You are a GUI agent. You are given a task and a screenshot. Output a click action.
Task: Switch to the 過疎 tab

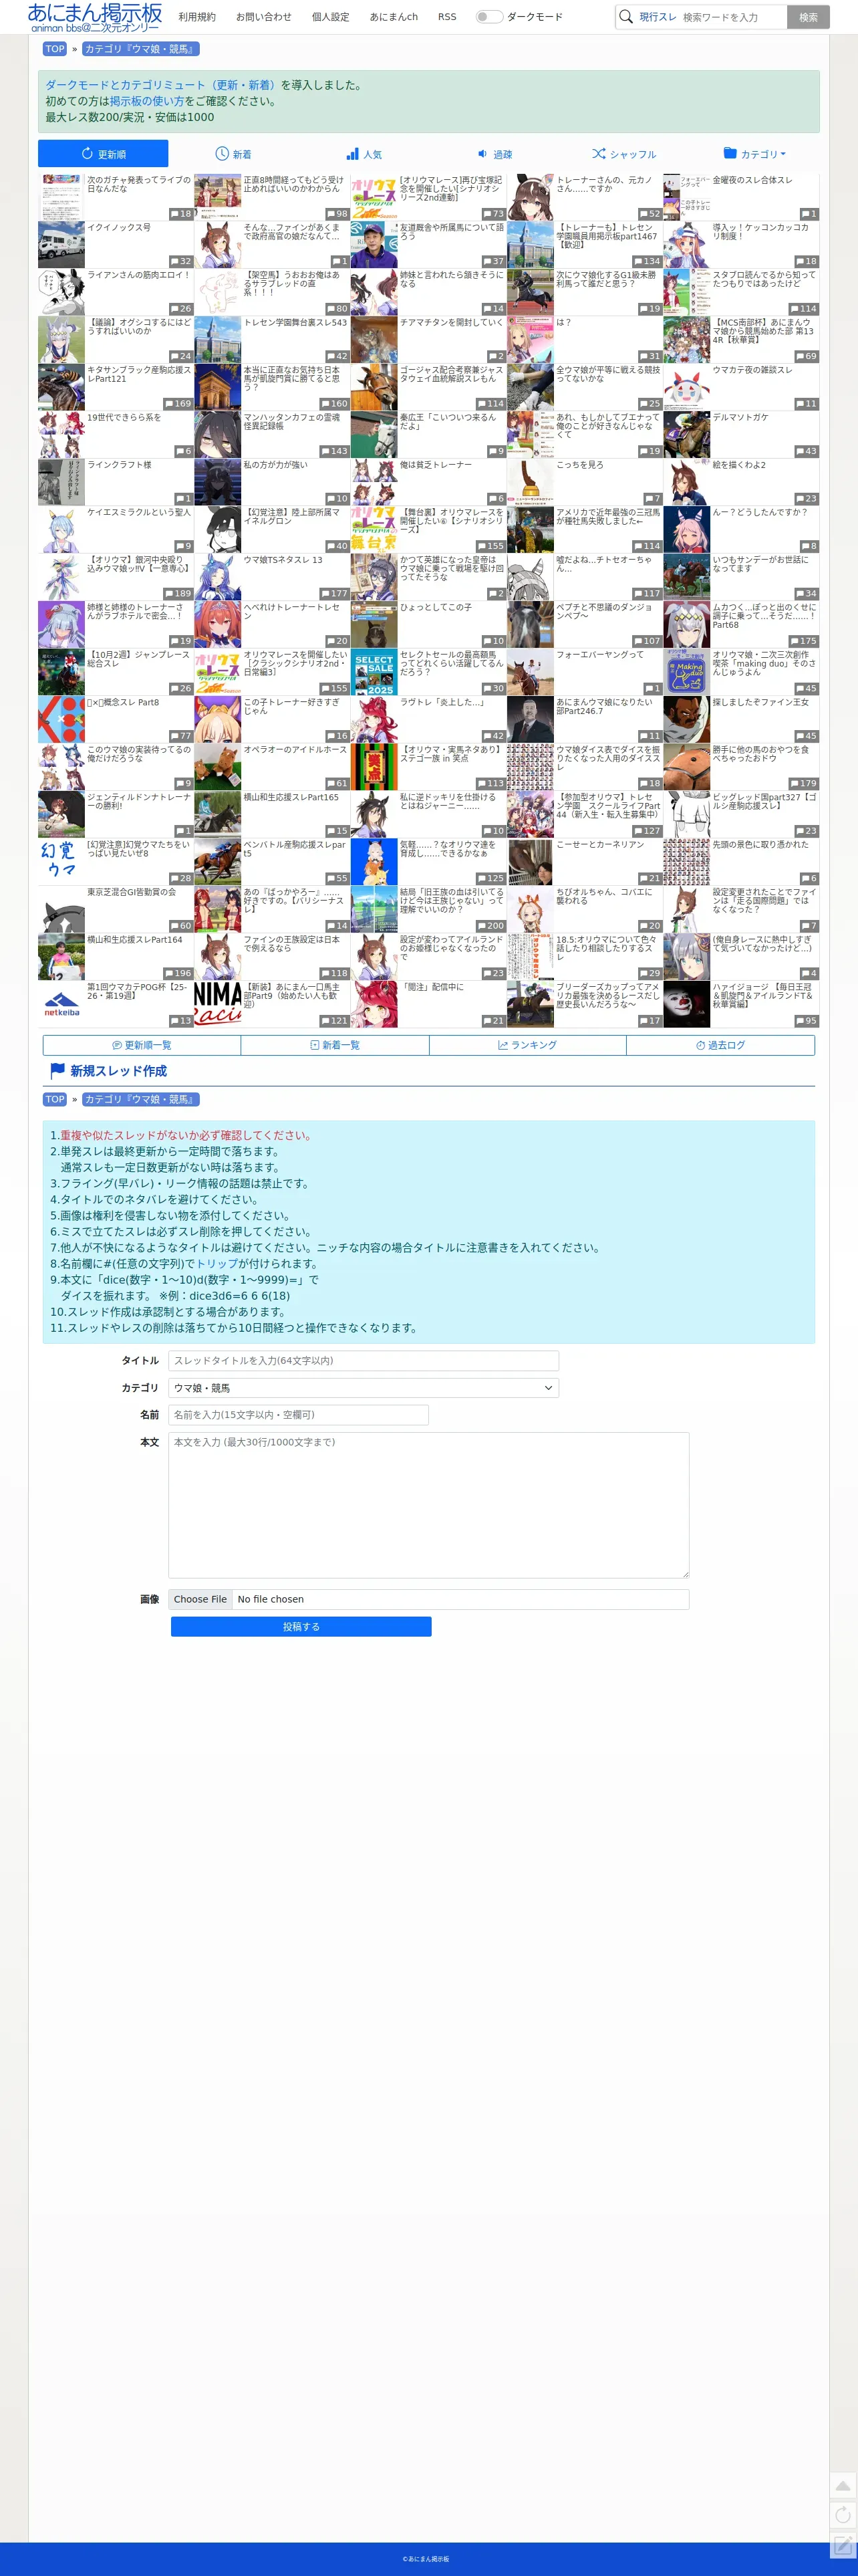point(494,154)
